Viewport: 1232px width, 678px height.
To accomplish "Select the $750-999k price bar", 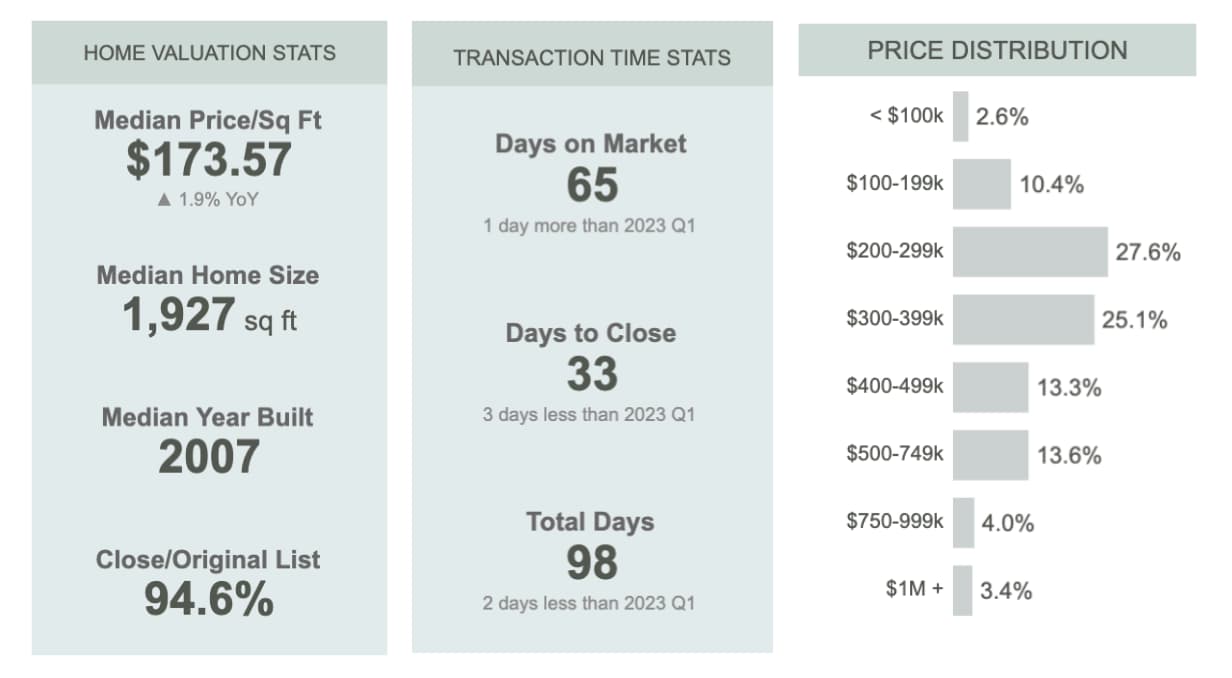I will (963, 522).
